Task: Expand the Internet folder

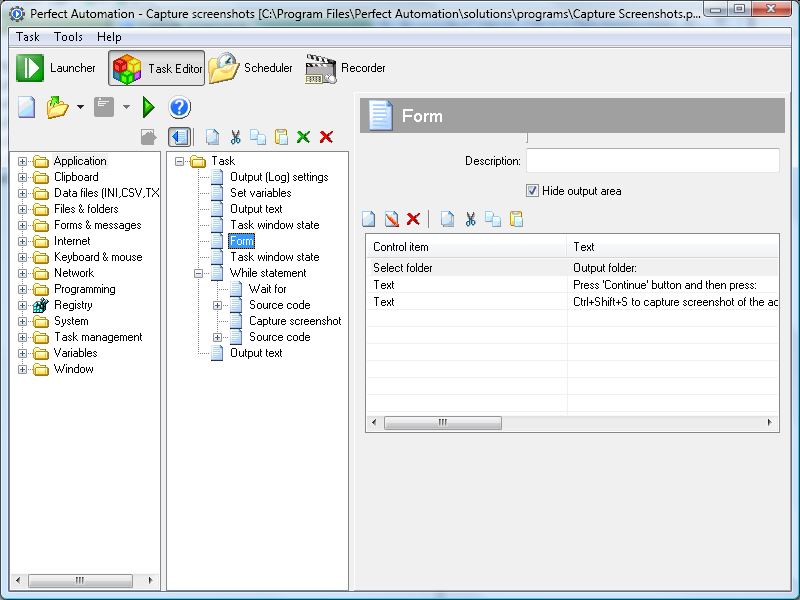Action: (22, 241)
